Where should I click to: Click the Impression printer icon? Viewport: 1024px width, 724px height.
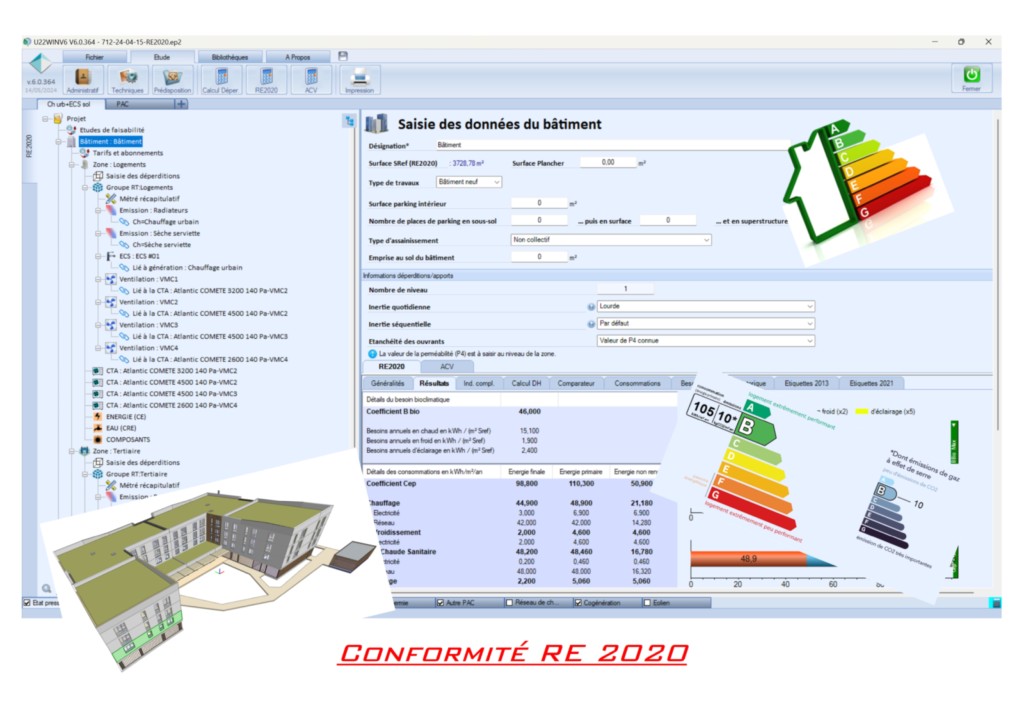(x=359, y=80)
